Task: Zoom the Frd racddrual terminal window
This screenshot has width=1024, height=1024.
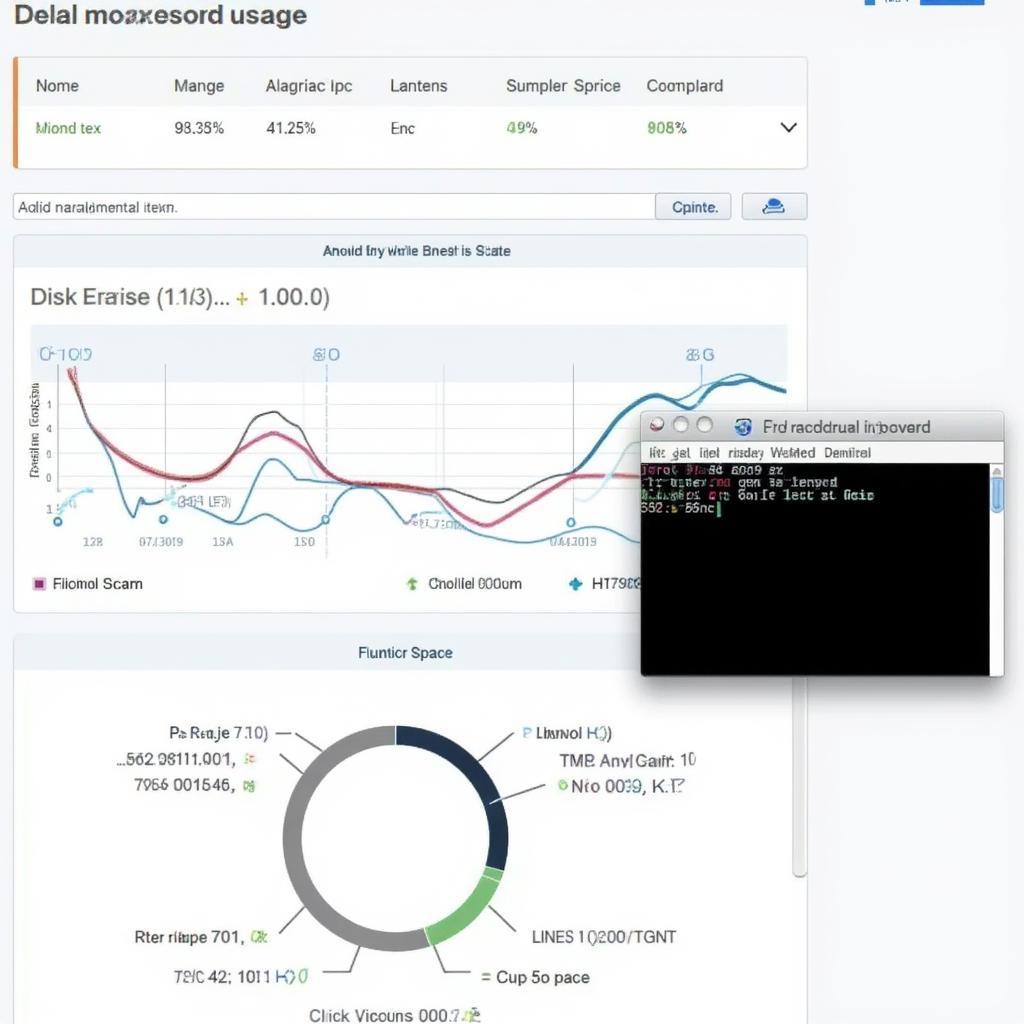Action: (704, 425)
